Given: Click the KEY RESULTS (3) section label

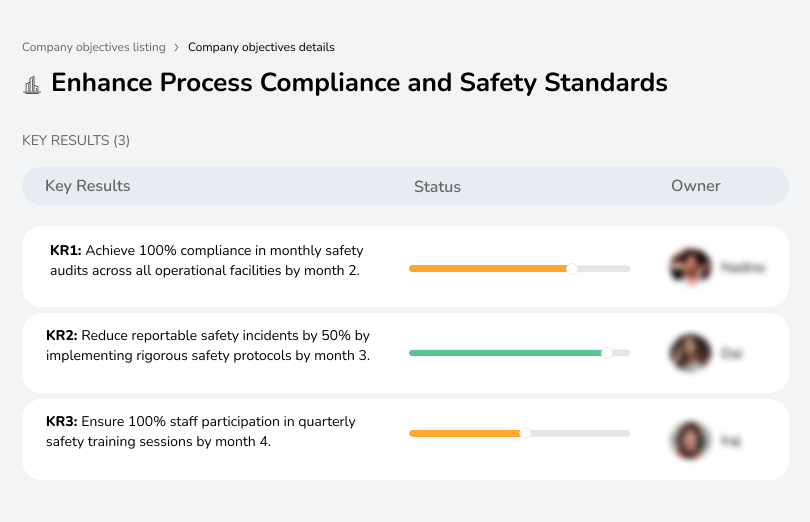Looking at the screenshot, I should pyautogui.click(x=76, y=141).
